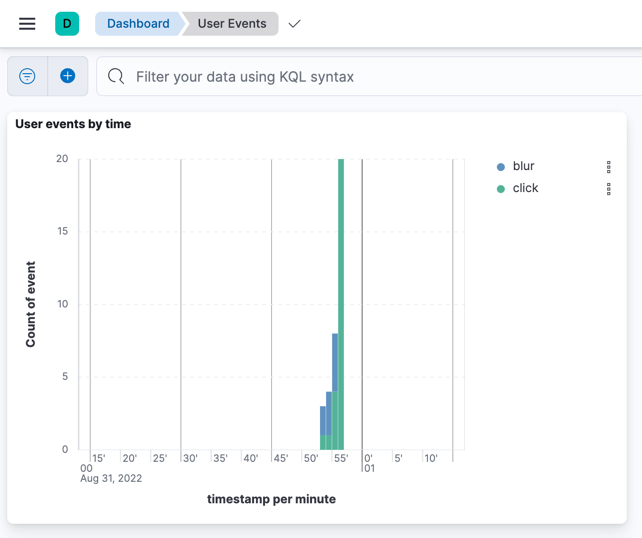
Task: Click the 55' x-axis tick label
Action: (x=341, y=458)
